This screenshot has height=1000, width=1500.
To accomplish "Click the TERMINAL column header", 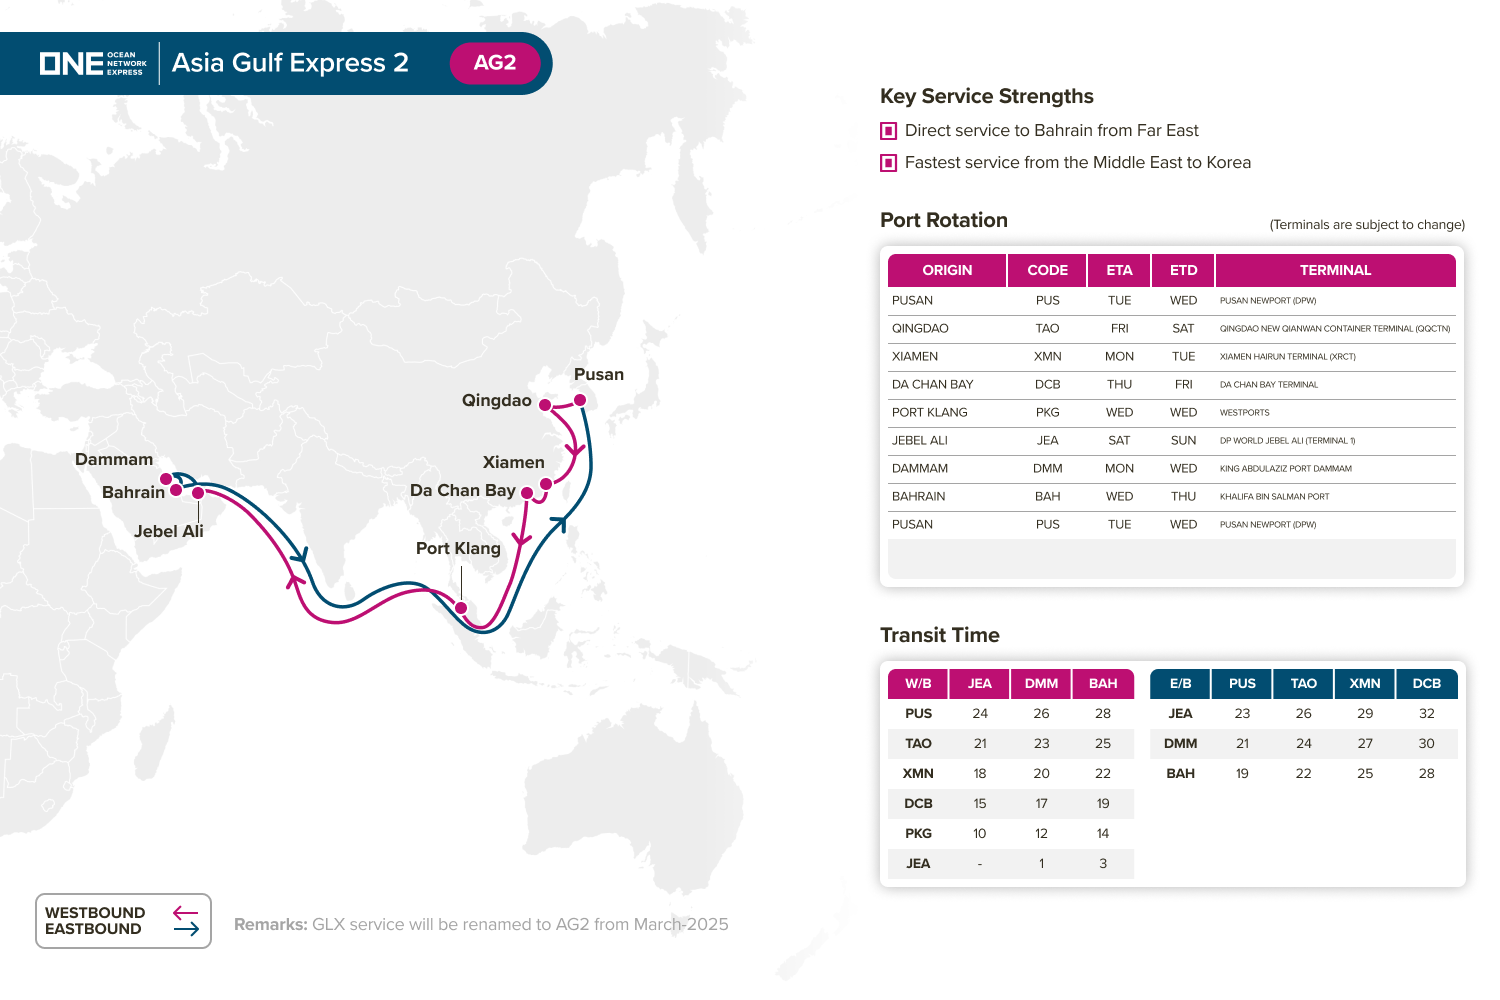I will 1335,270.
